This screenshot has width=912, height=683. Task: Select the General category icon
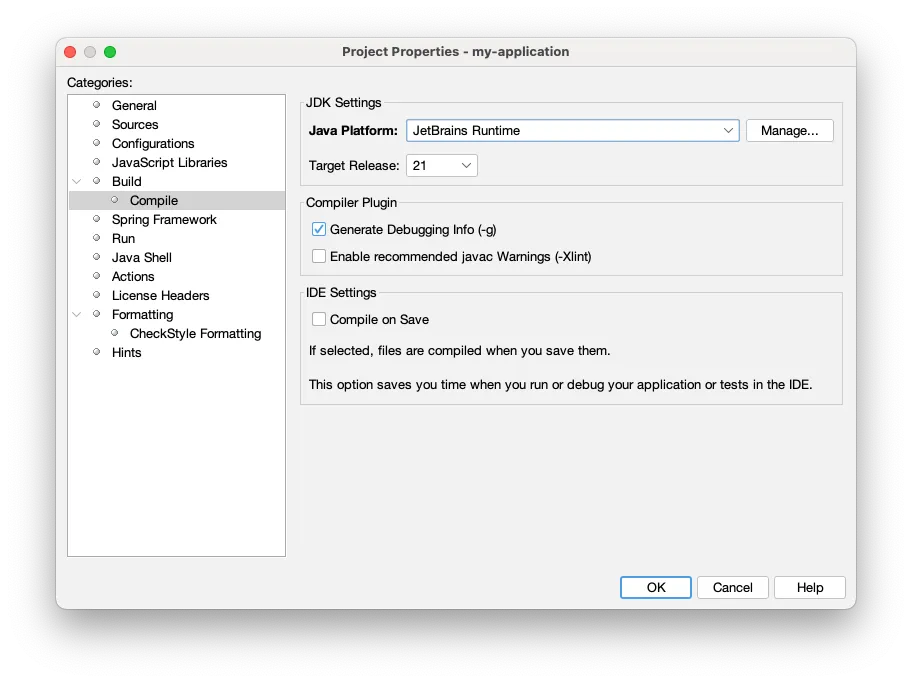coord(98,105)
